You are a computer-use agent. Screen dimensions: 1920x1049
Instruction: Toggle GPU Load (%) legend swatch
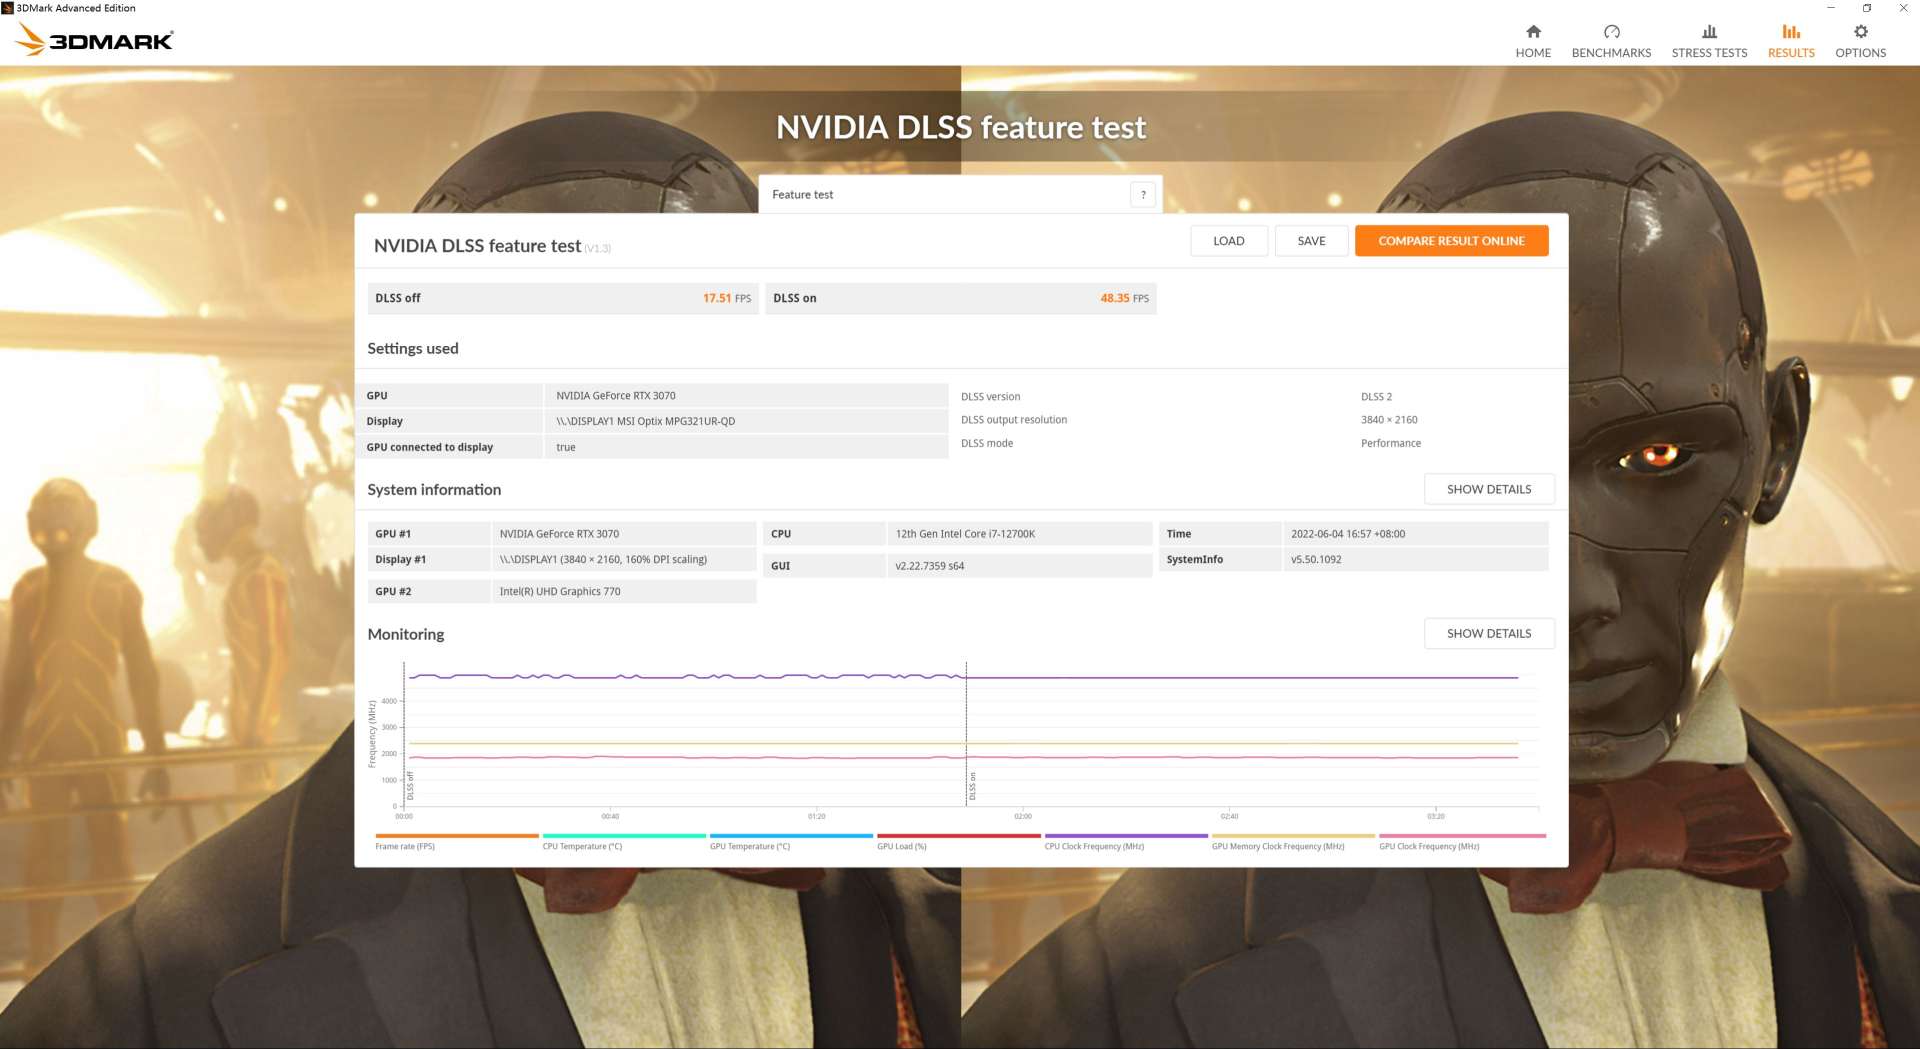click(x=959, y=835)
